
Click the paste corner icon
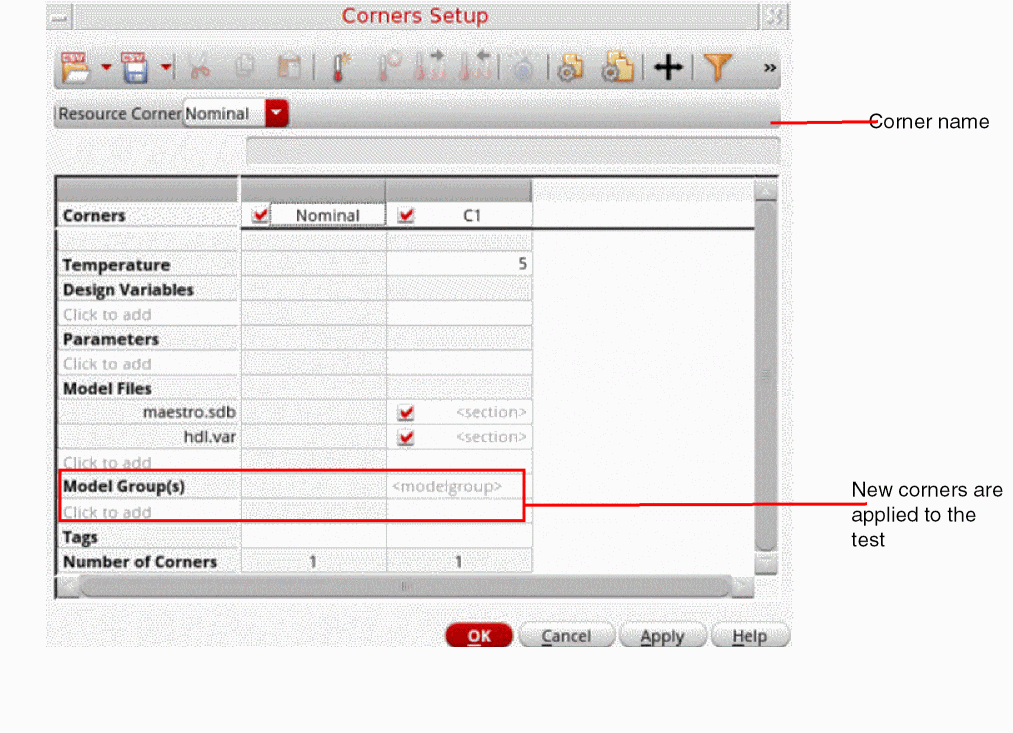289,67
